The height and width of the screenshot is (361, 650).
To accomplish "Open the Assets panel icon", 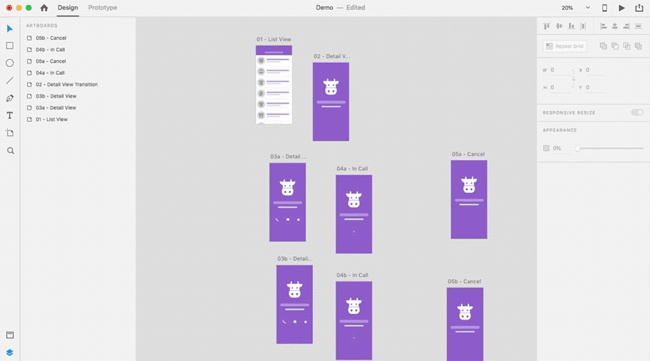I will click(x=10, y=335).
